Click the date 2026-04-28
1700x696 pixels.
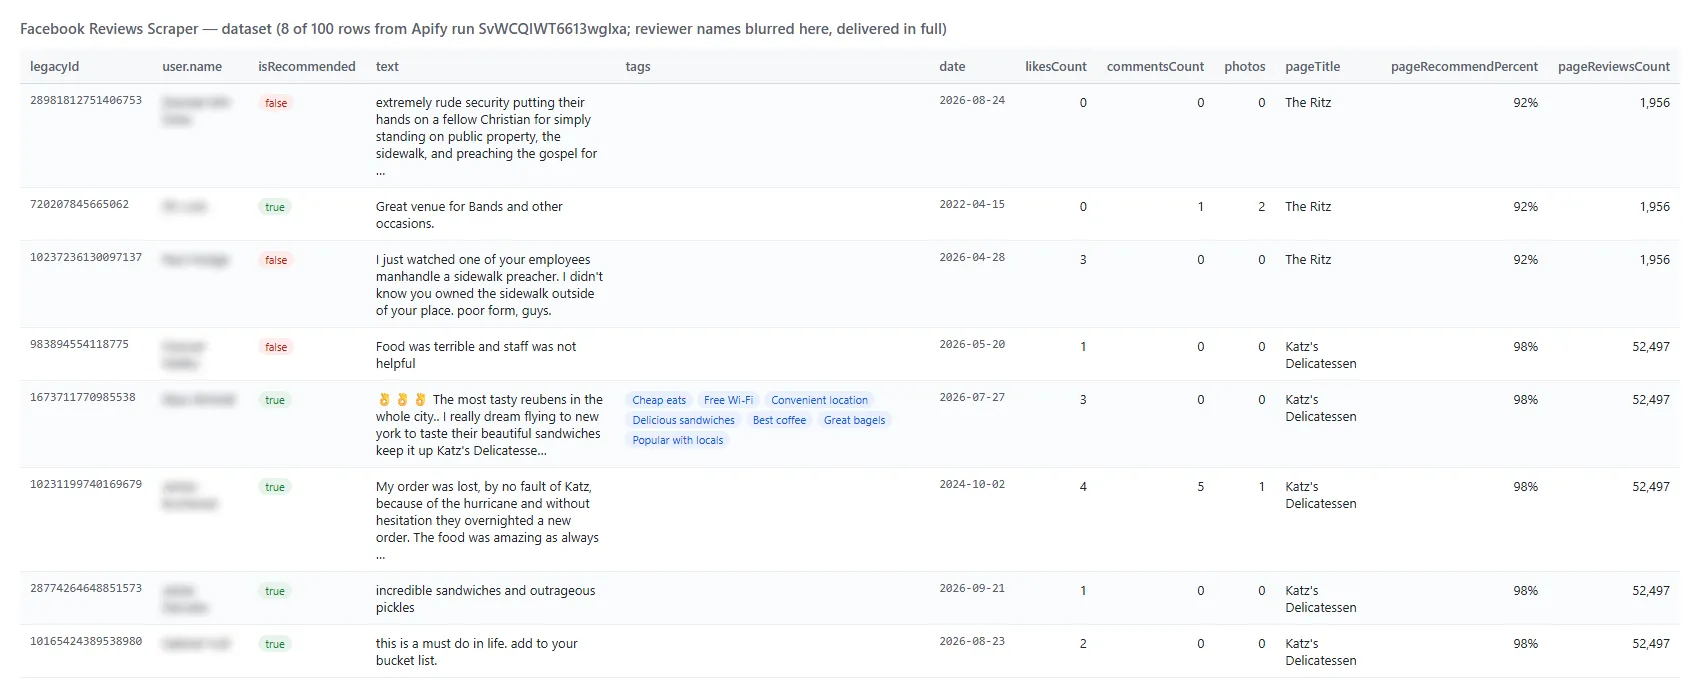[x=972, y=258]
